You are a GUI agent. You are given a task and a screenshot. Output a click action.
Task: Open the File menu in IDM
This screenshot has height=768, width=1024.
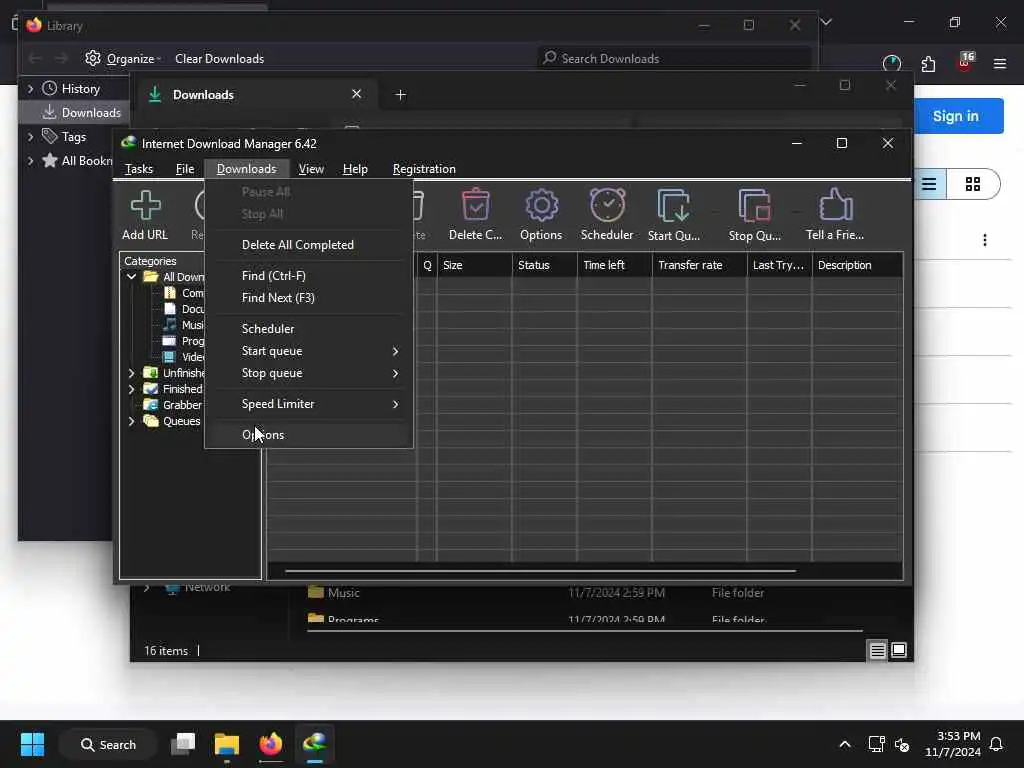click(x=185, y=169)
